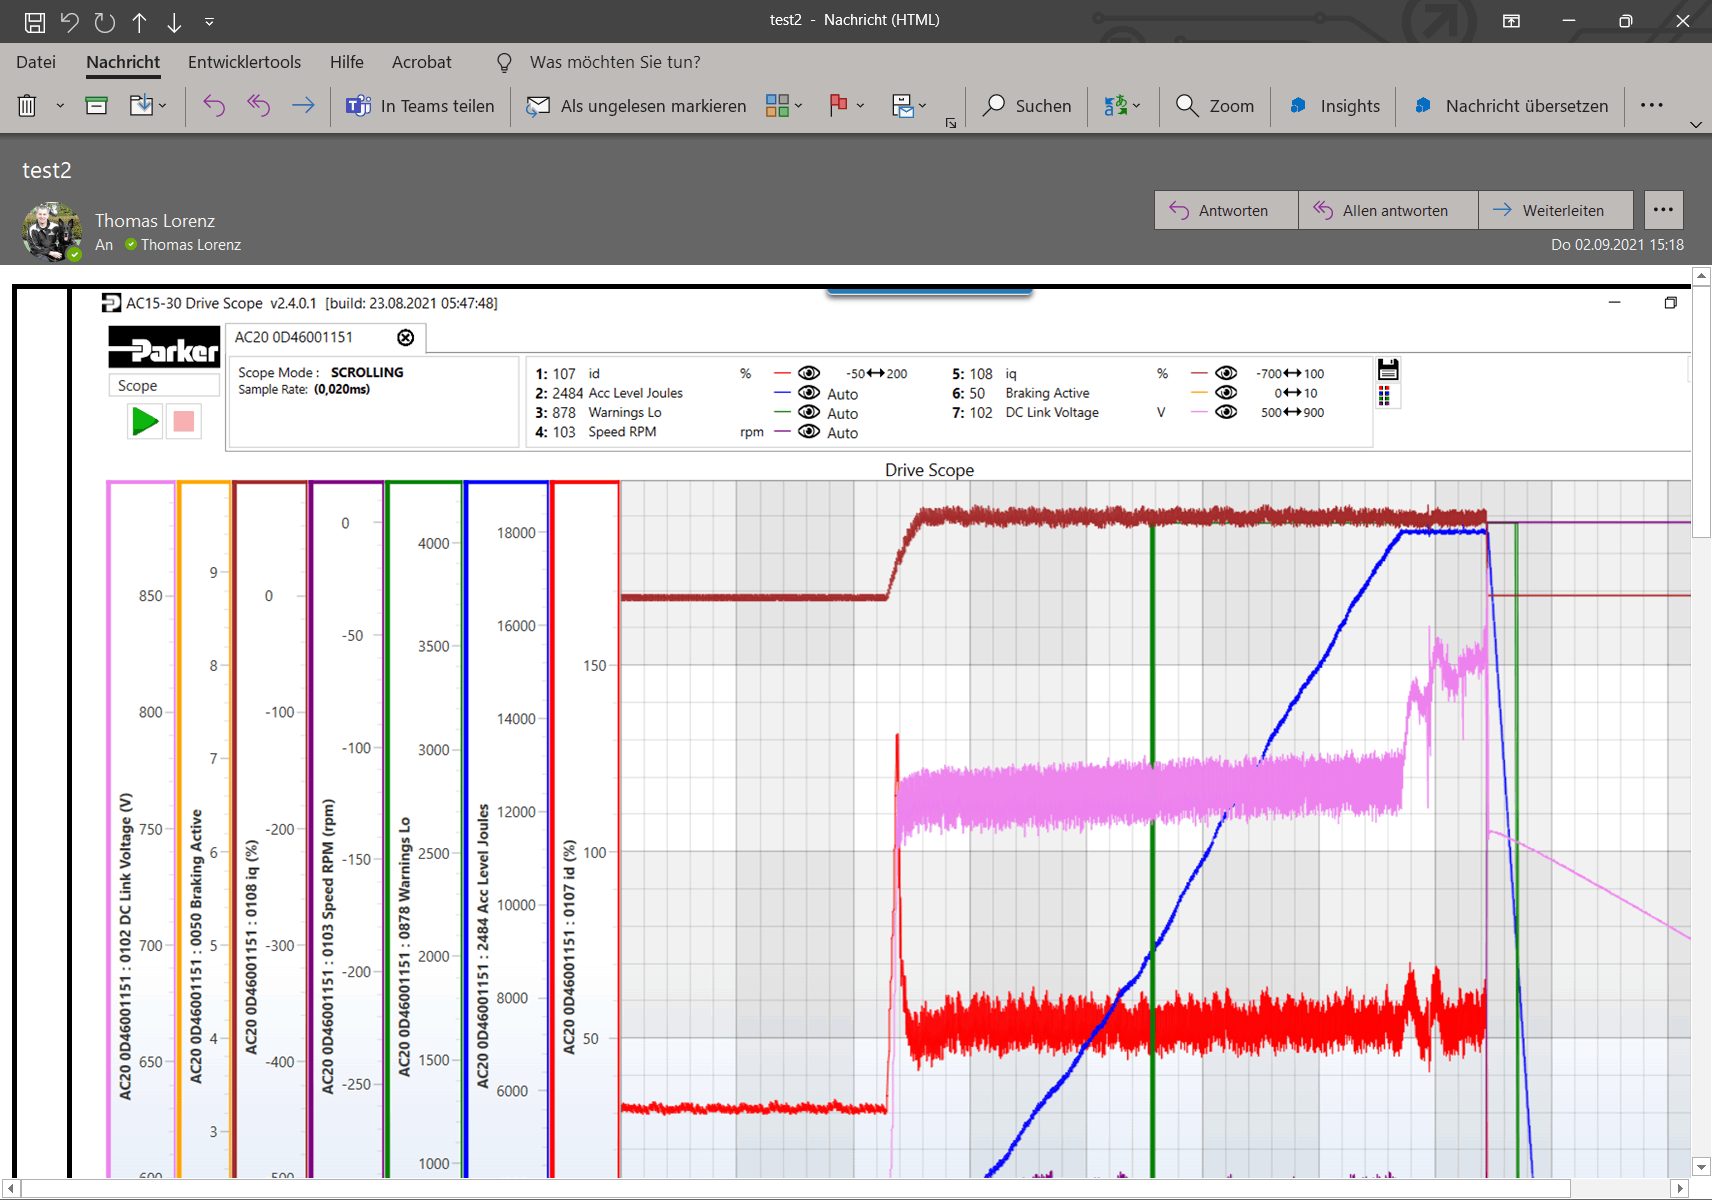Screen dimensions: 1712x1200
Task: Click the green play button in Scope
Action: click(x=145, y=421)
